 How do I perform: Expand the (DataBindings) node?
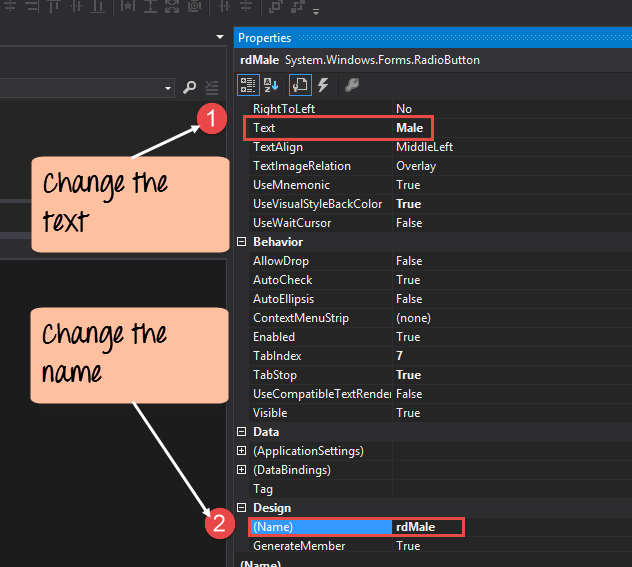(x=241, y=470)
